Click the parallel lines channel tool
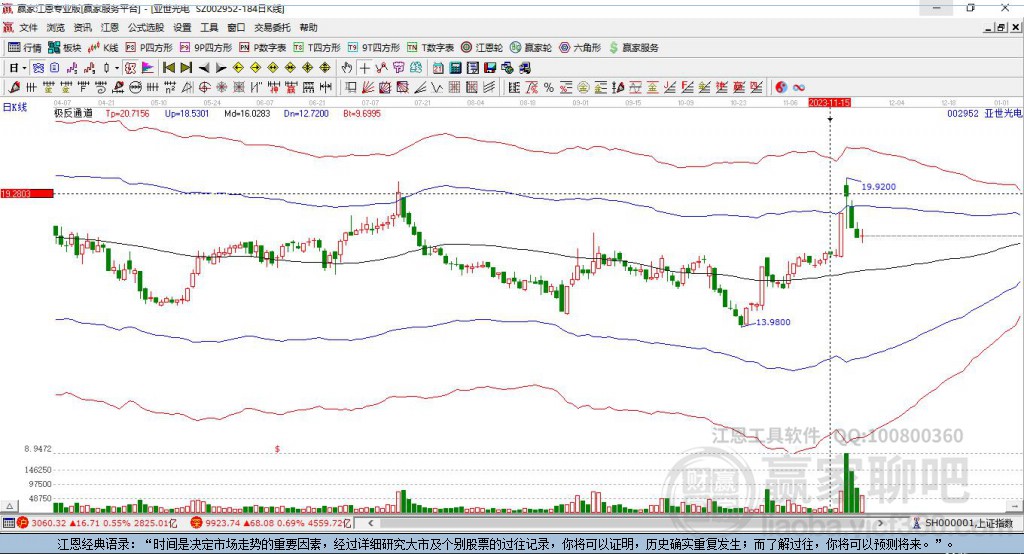1024x554 pixels. (x=489, y=88)
